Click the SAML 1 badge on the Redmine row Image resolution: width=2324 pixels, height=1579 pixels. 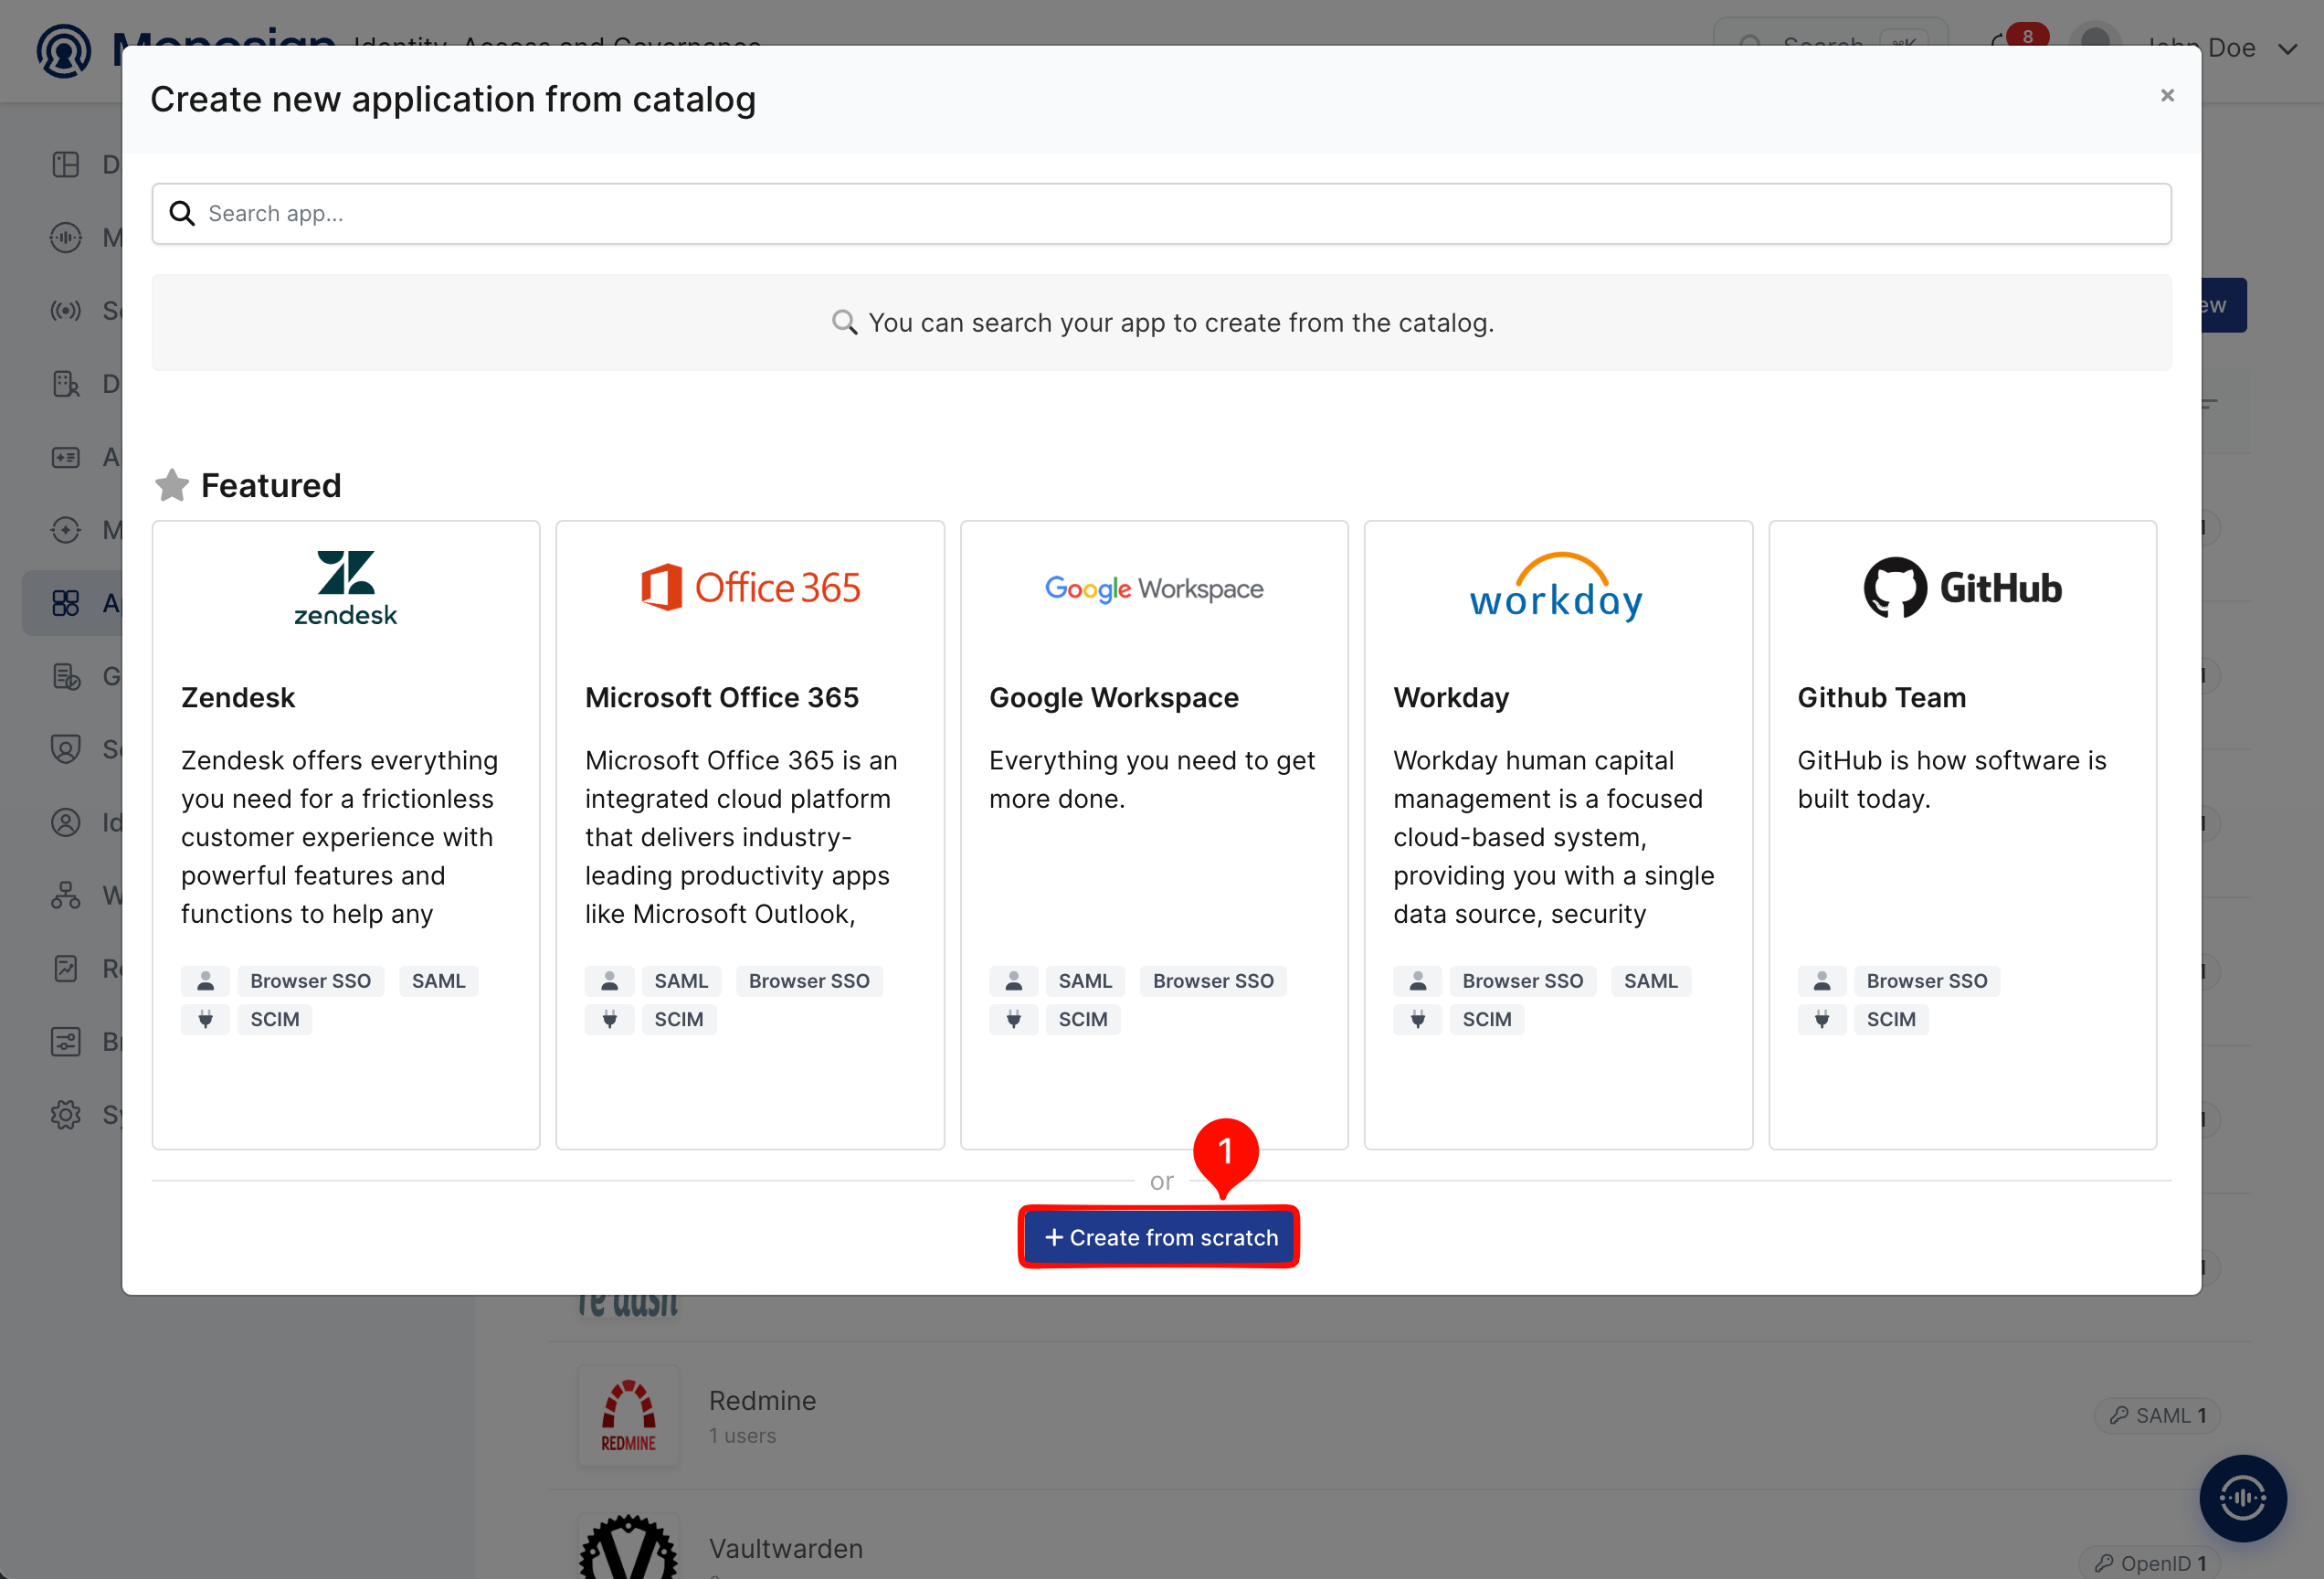pyautogui.click(x=2157, y=1415)
